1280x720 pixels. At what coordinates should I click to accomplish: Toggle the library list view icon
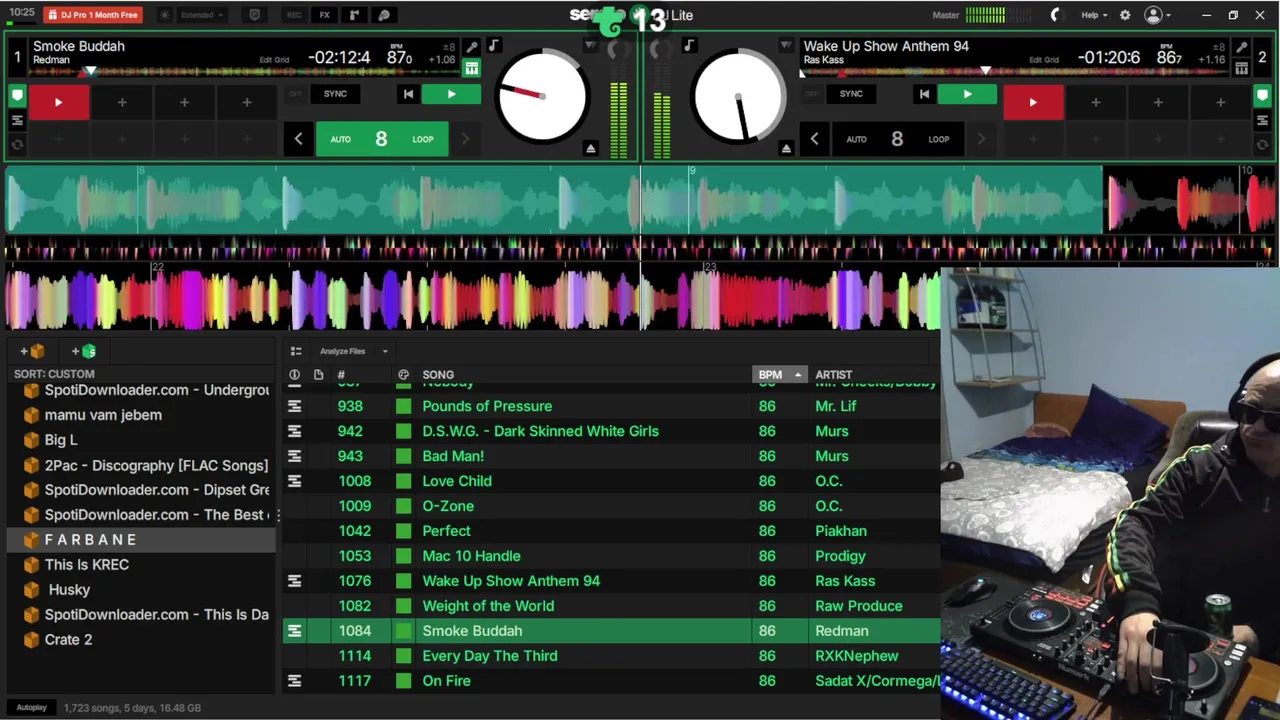296,351
